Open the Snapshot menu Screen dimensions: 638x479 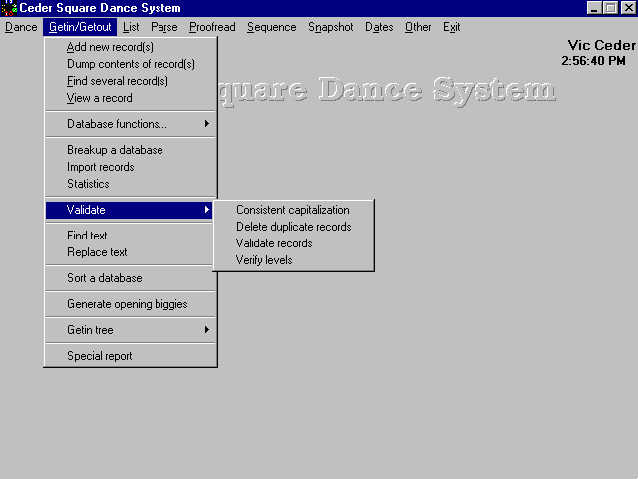pos(330,27)
